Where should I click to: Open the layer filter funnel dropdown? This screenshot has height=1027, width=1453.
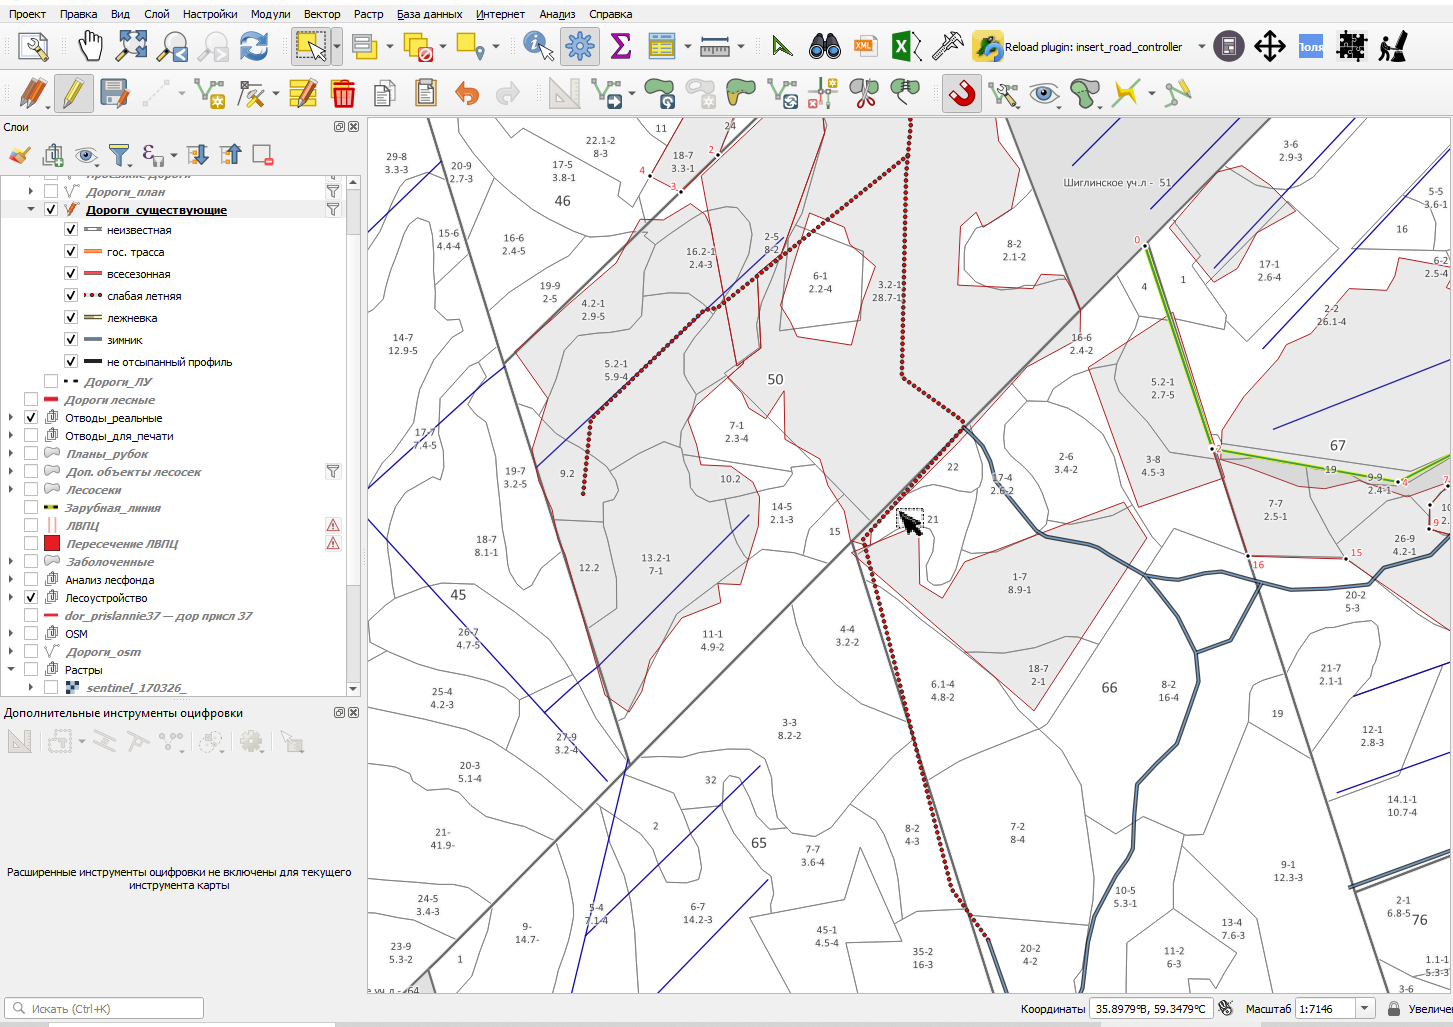click(x=119, y=155)
